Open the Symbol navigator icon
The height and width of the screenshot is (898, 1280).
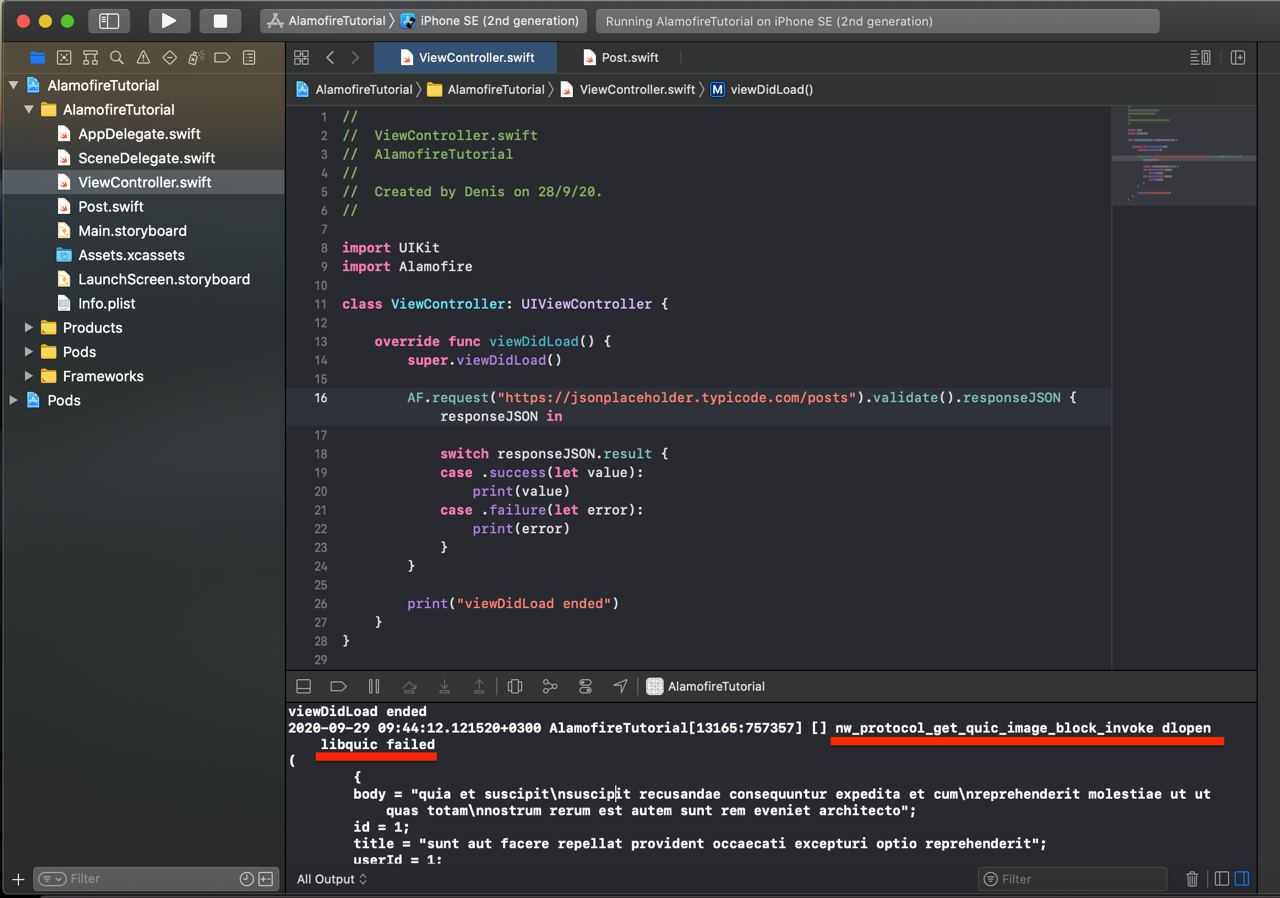pos(90,57)
